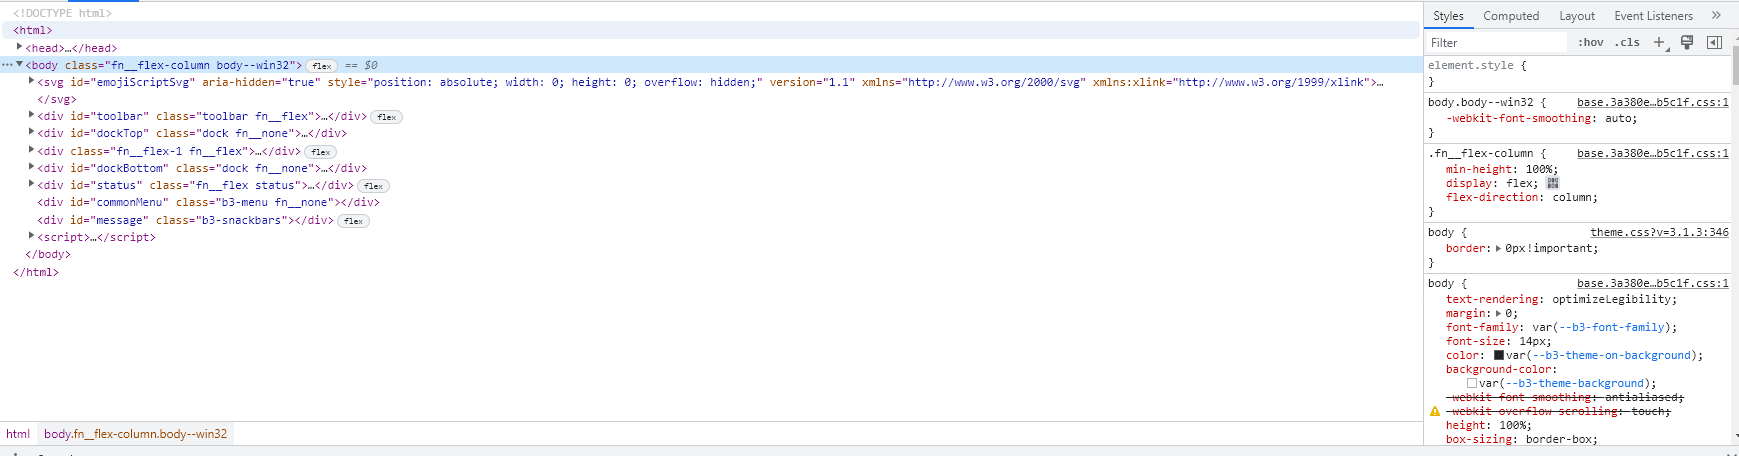Click the flex-direction column value
The width and height of the screenshot is (1739, 456).
[x=1574, y=197]
